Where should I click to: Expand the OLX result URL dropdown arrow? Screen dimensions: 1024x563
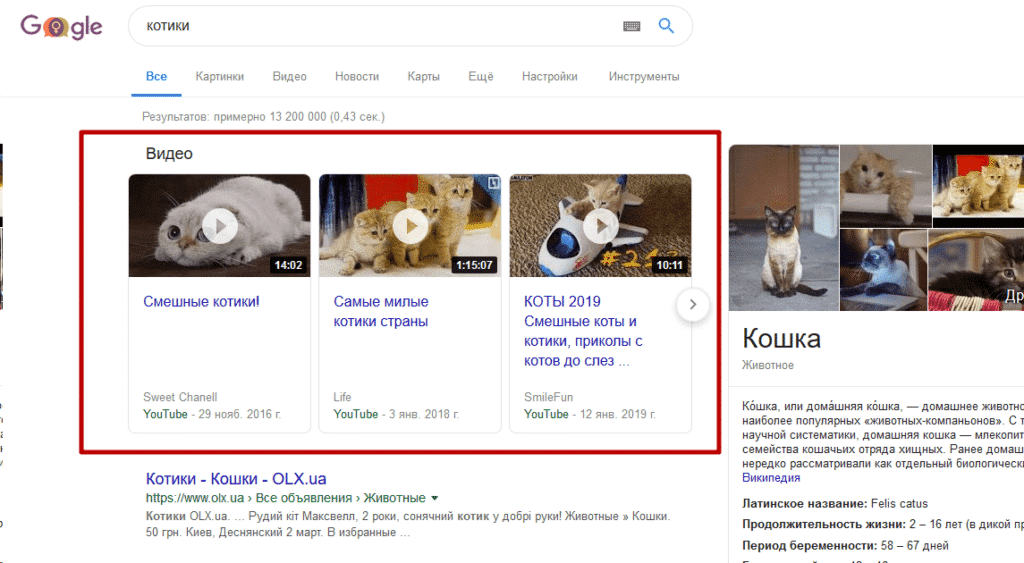click(434, 498)
